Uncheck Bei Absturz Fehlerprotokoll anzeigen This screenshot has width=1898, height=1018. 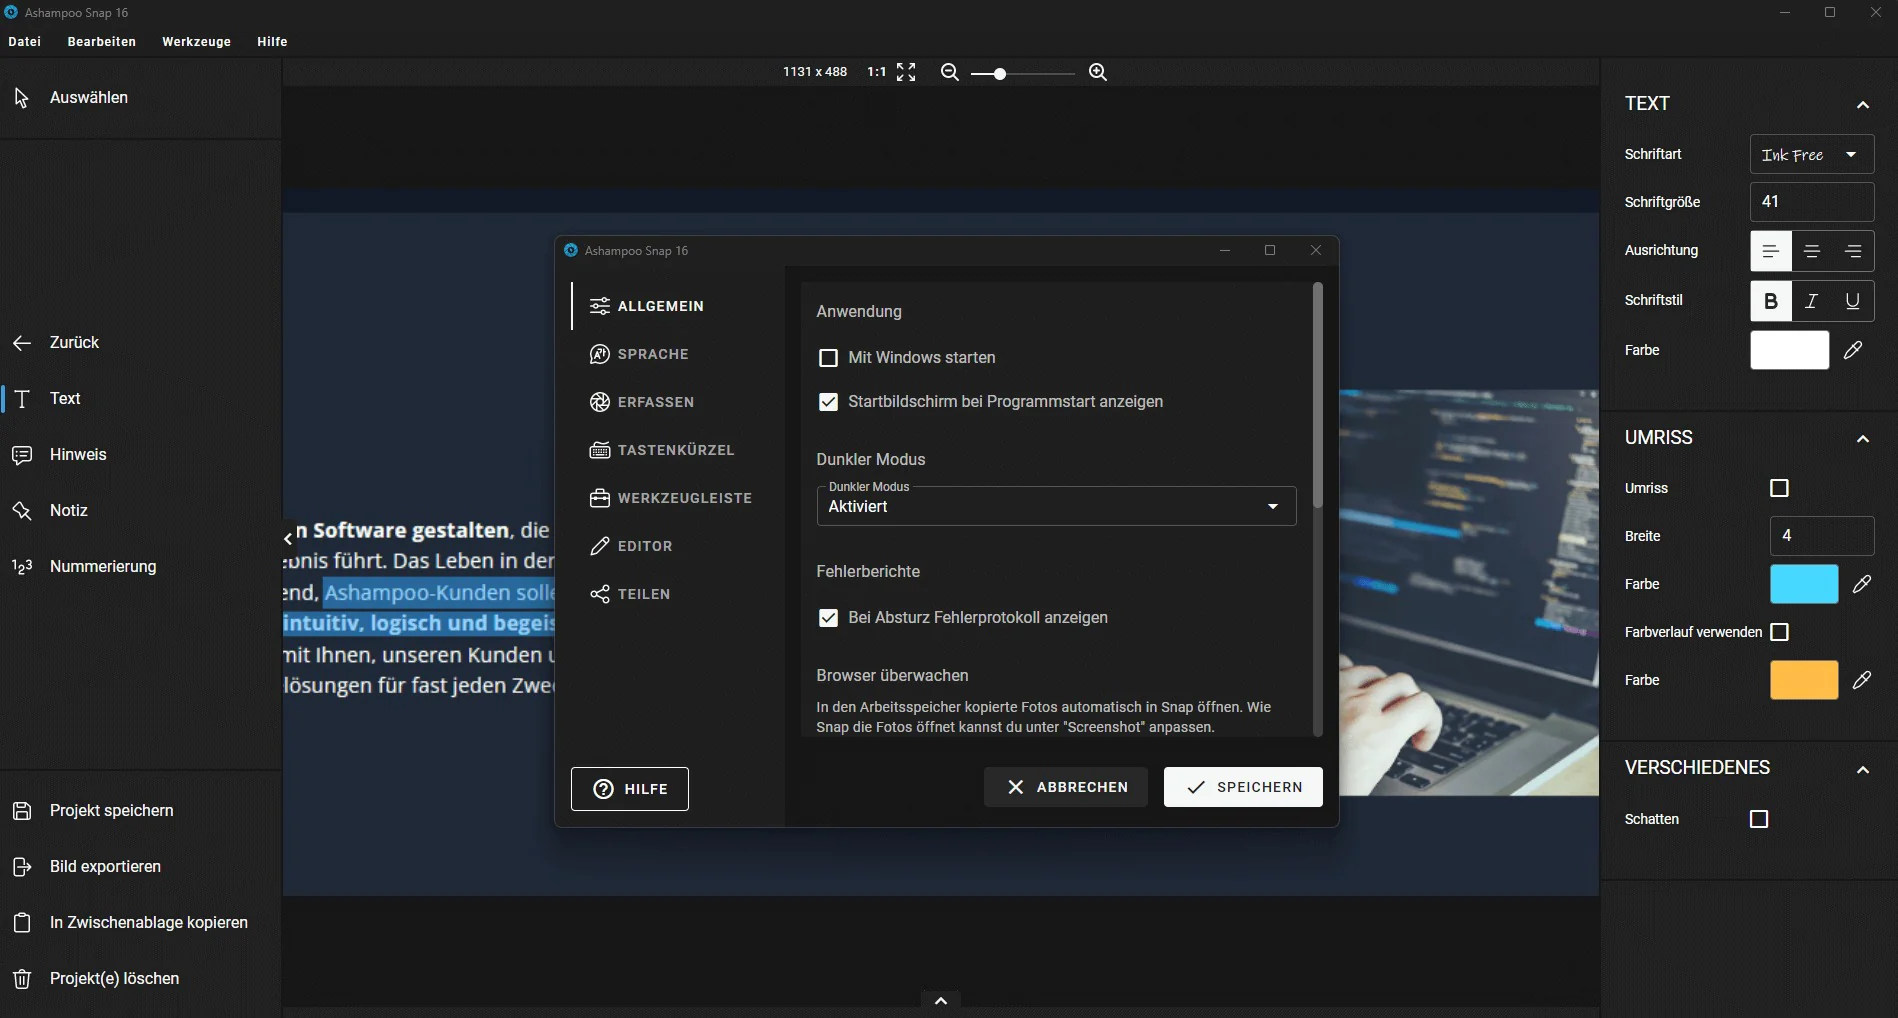pyautogui.click(x=828, y=618)
